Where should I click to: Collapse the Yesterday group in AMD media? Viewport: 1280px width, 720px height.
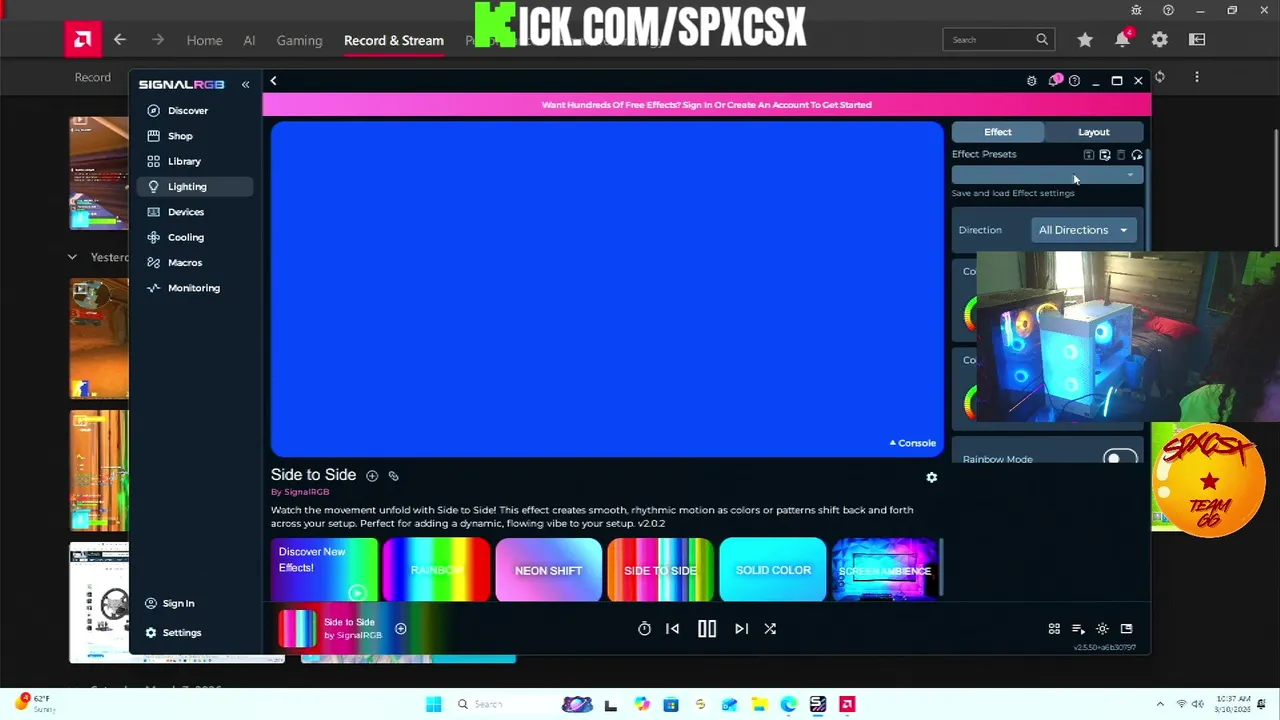click(72, 258)
